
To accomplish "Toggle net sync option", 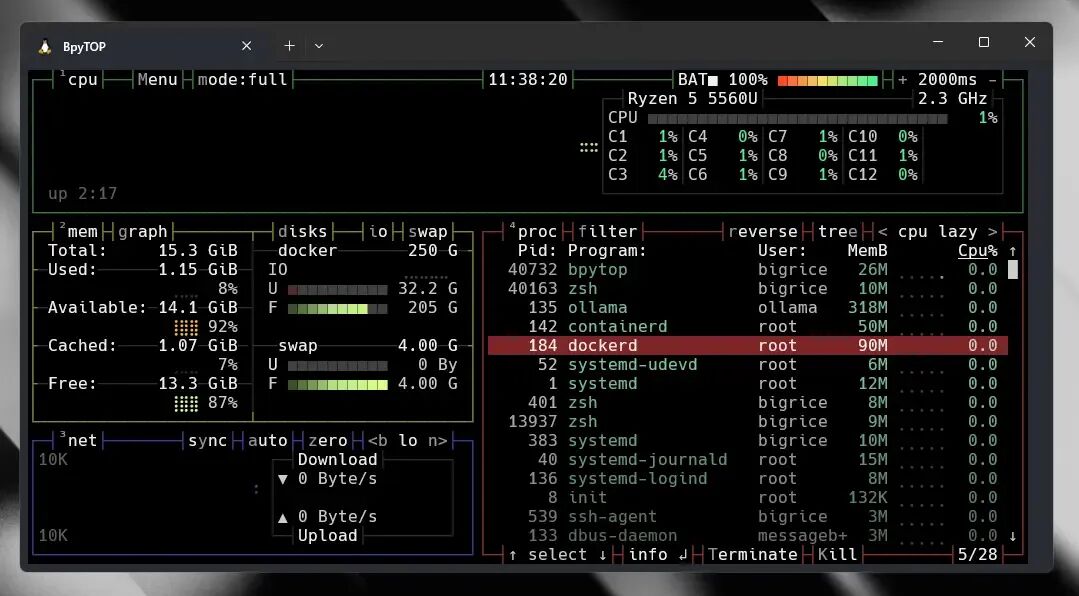I will [207, 440].
